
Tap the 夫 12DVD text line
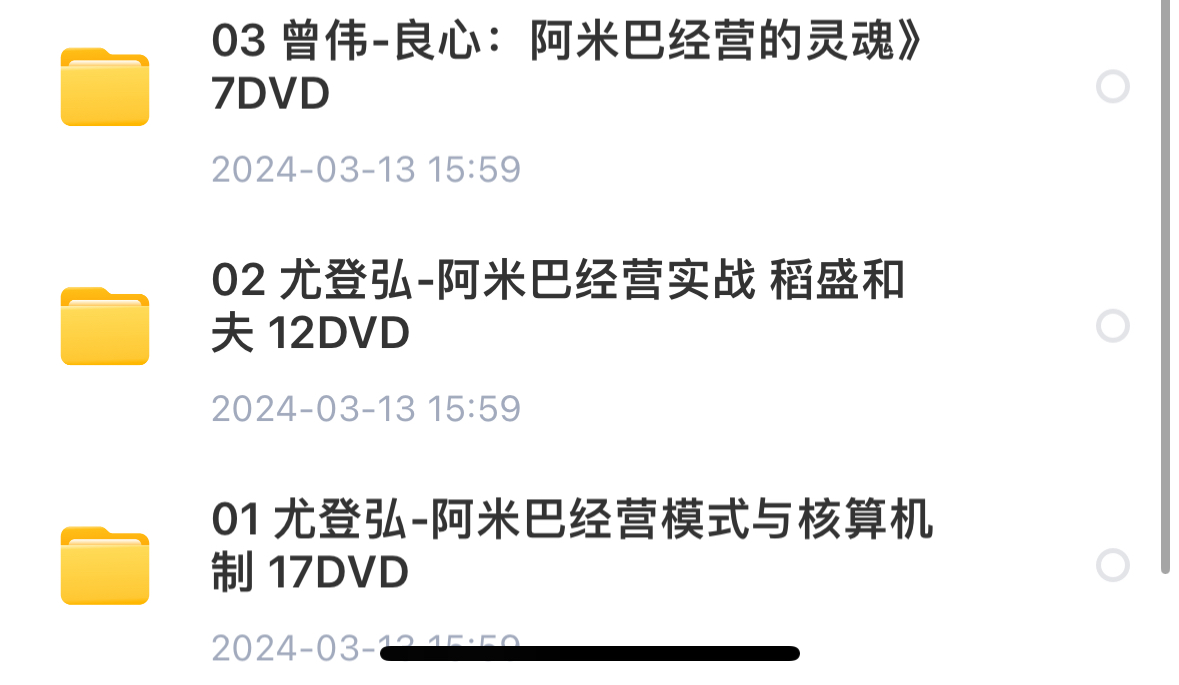(x=310, y=333)
